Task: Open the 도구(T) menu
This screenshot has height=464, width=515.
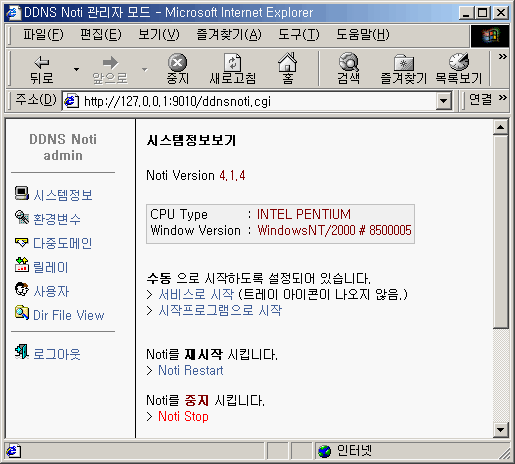Action: tap(299, 34)
